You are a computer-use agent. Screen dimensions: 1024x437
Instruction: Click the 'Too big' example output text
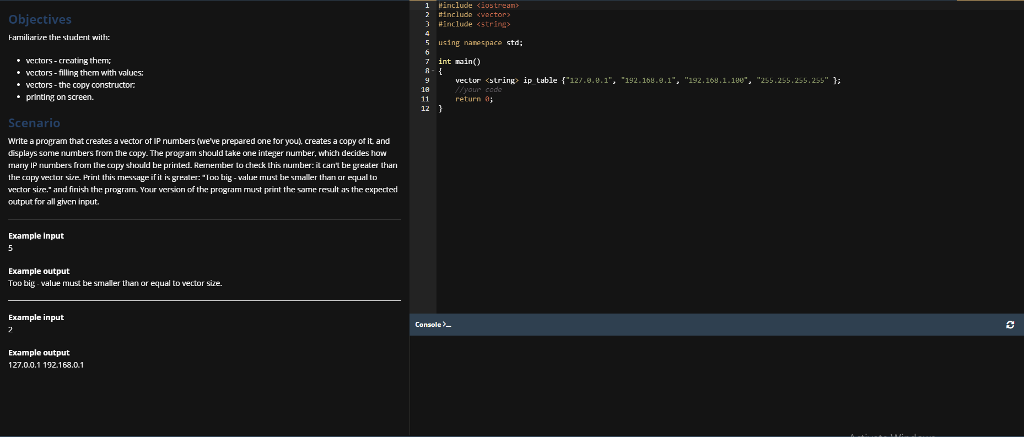tap(114, 283)
